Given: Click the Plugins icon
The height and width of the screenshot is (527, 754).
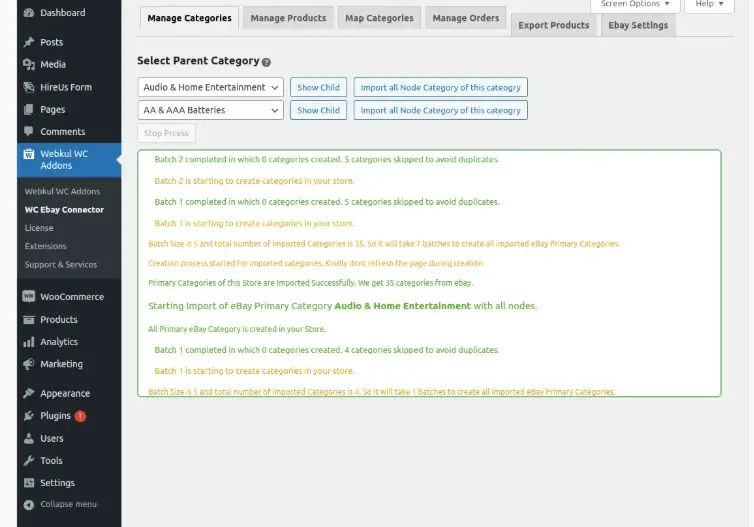Looking at the screenshot, I should (x=29, y=416).
